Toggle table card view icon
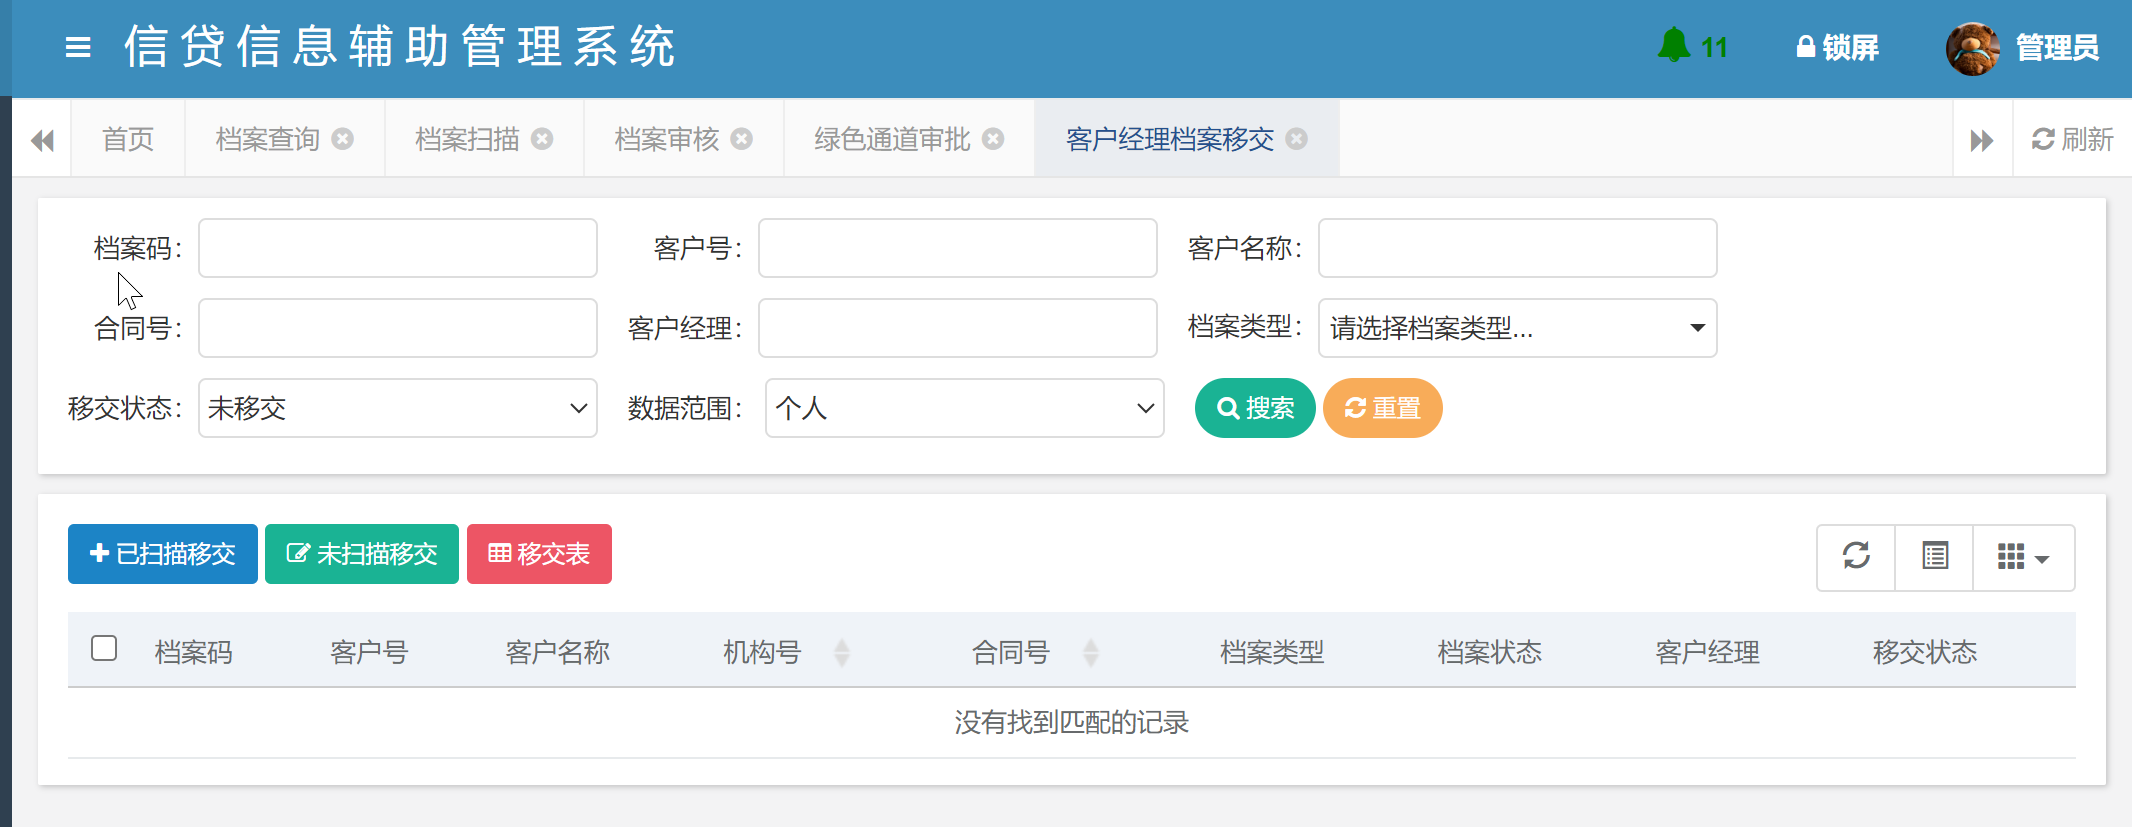 pyautogui.click(x=1935, y=557)
